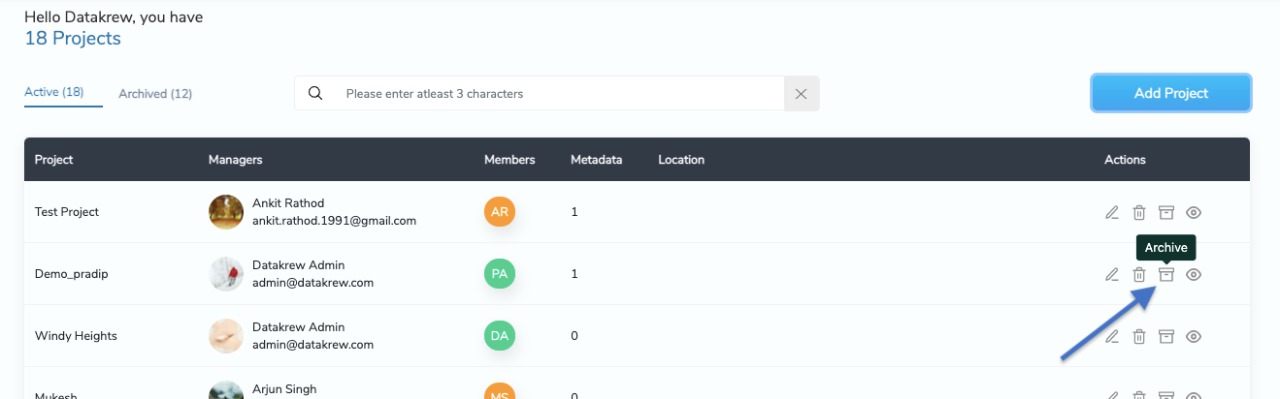Image resolution: width=1280 pixels, height=399 pixels.
Task: Open Windy Heights' Datakrew Admin avatar
Action: [x=226, y=336]
